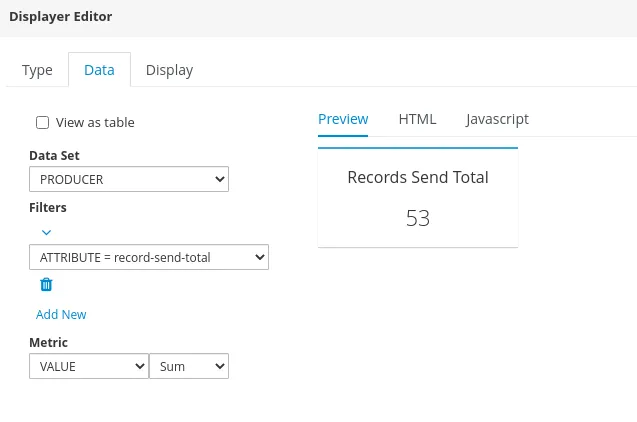This screenshot has width=637, height=422.
Task: Click the 53 metric value
Action: click(418, 218)
